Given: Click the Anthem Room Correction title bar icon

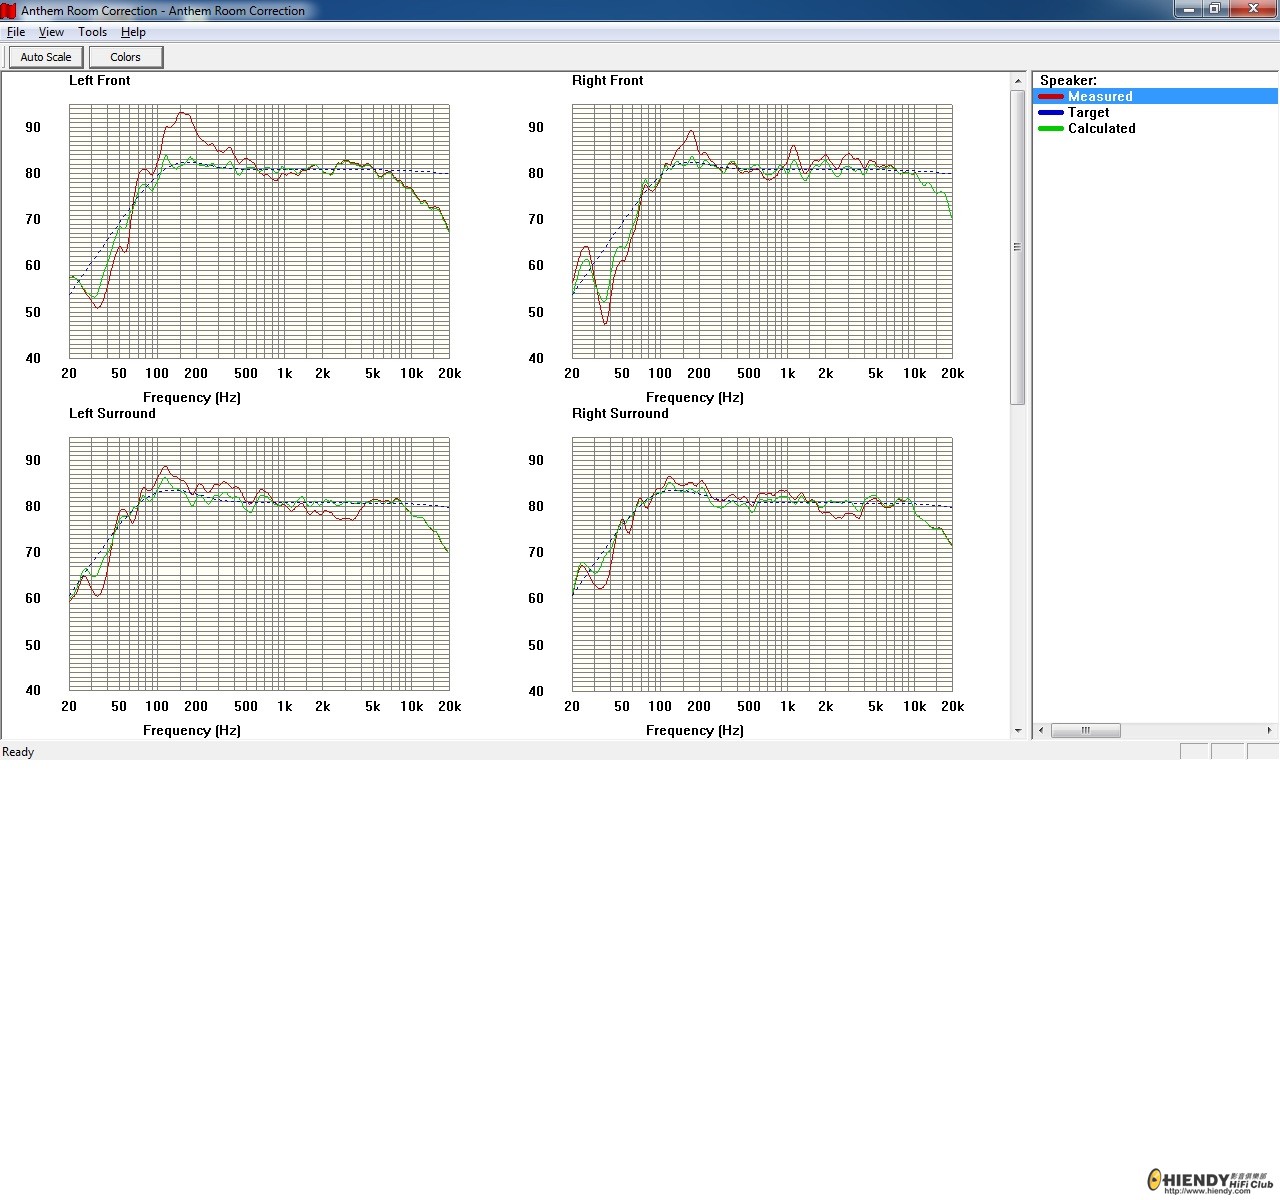Looking at the screenshot, I should click(9, 10).
